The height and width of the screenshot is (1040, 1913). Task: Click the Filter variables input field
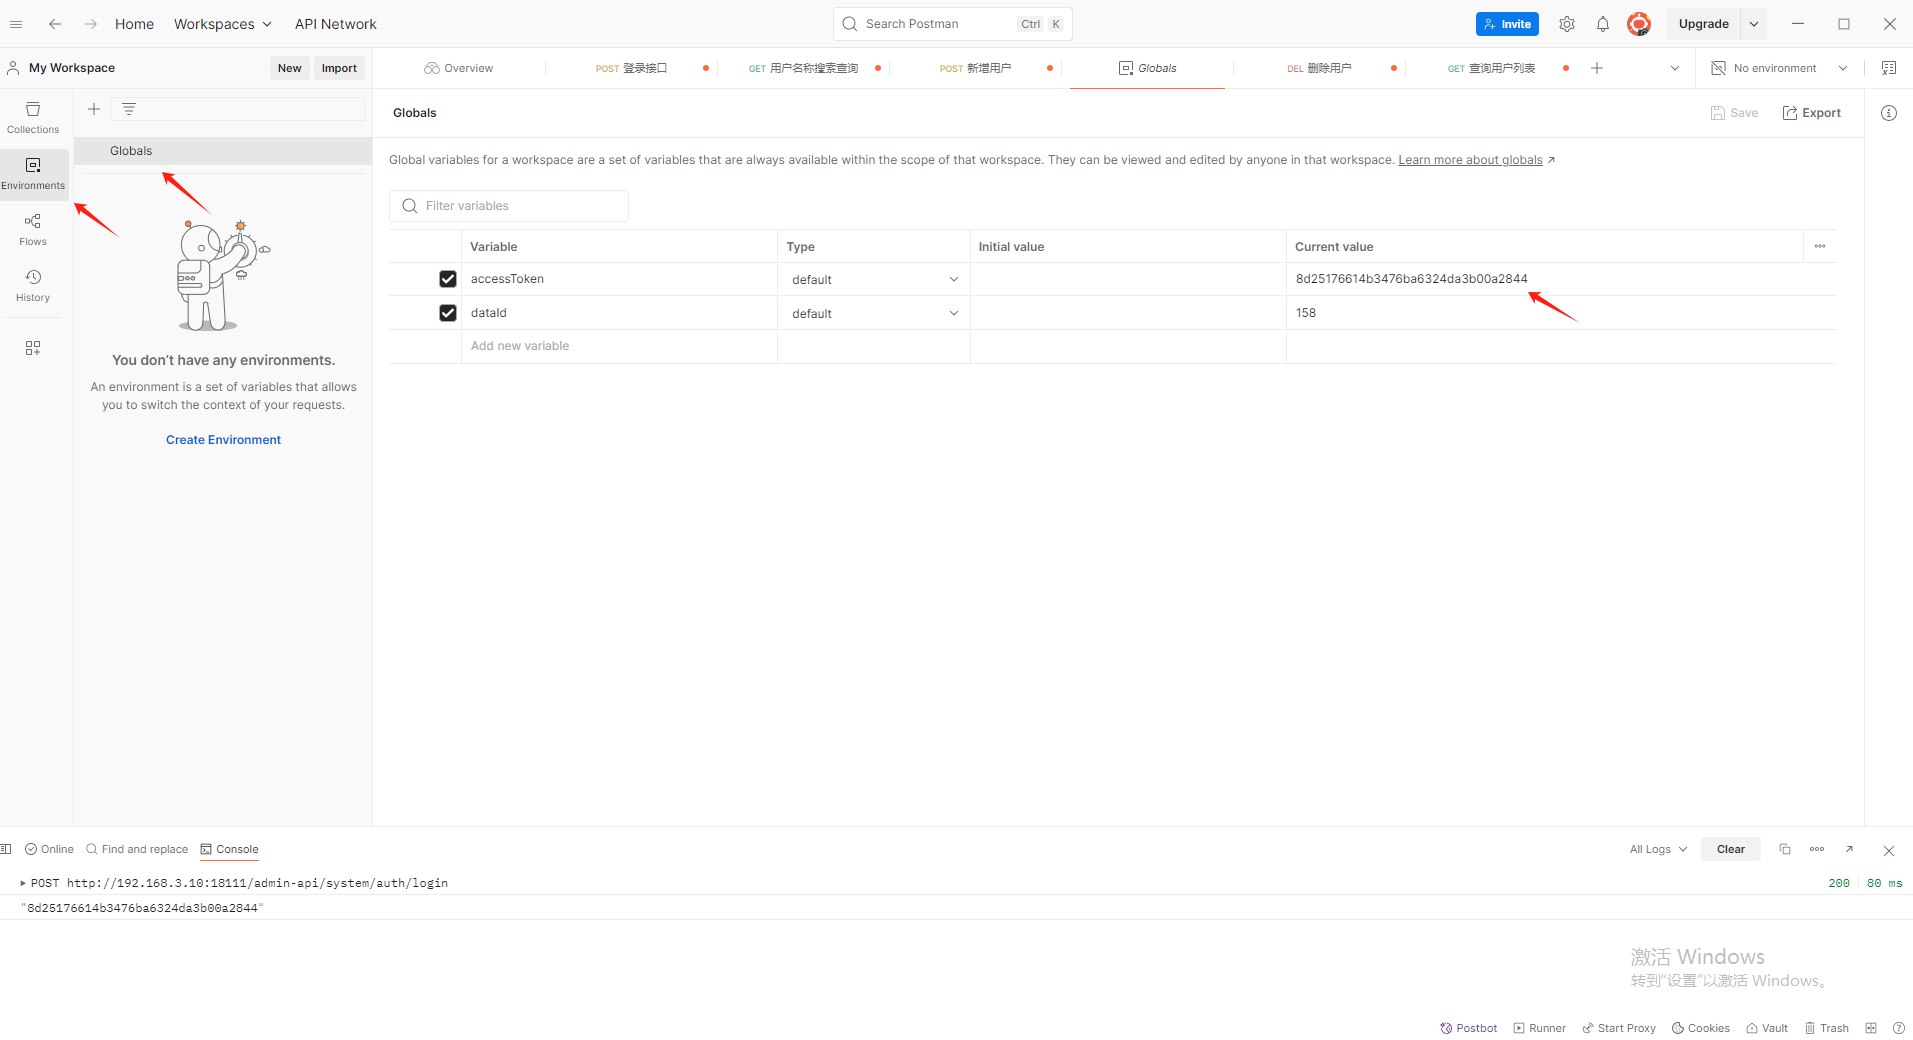point(509,205)
